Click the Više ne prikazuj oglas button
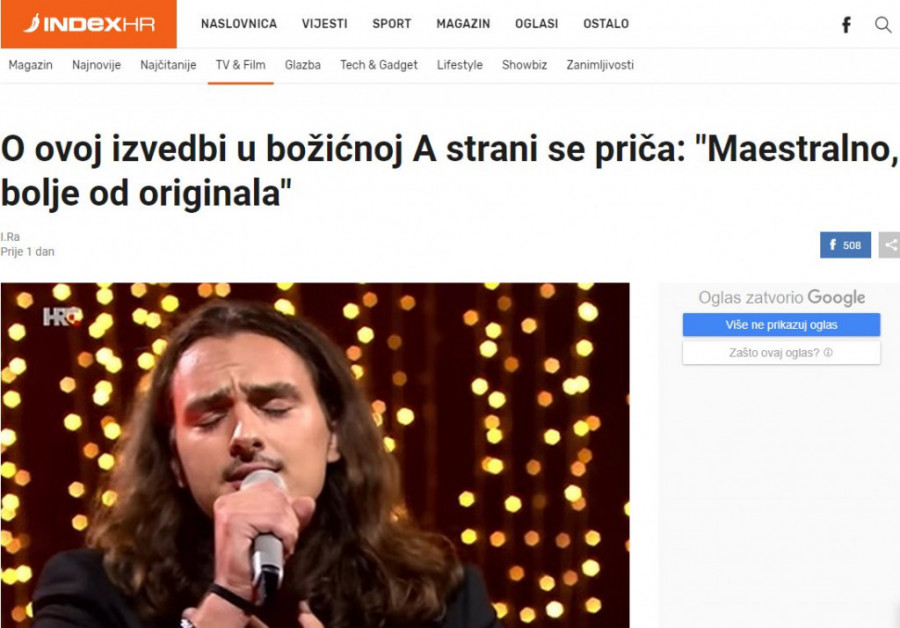Image resolution: width=900 pixels, height=628 pixels. click(781, 325)
